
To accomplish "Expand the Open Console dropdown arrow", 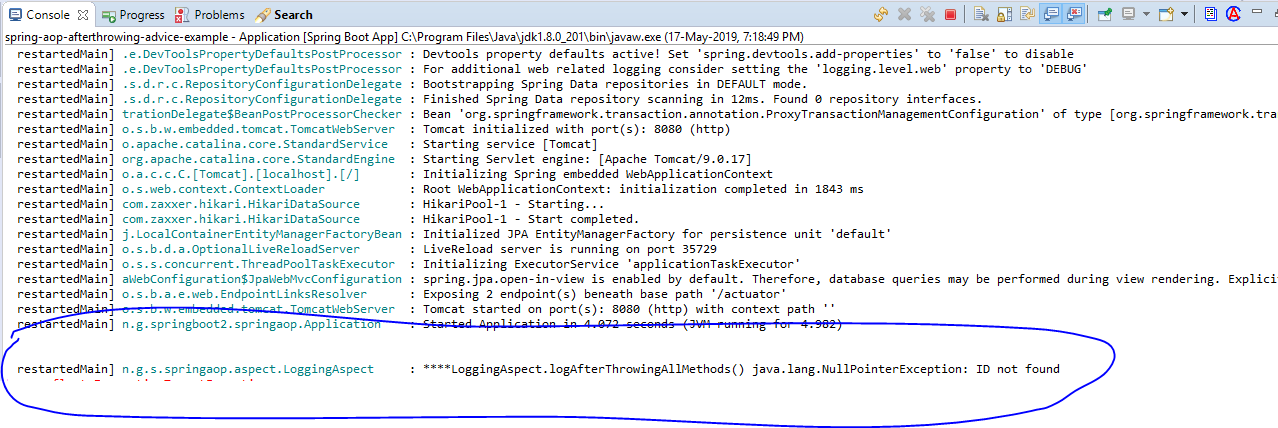I will point(1184,14).
